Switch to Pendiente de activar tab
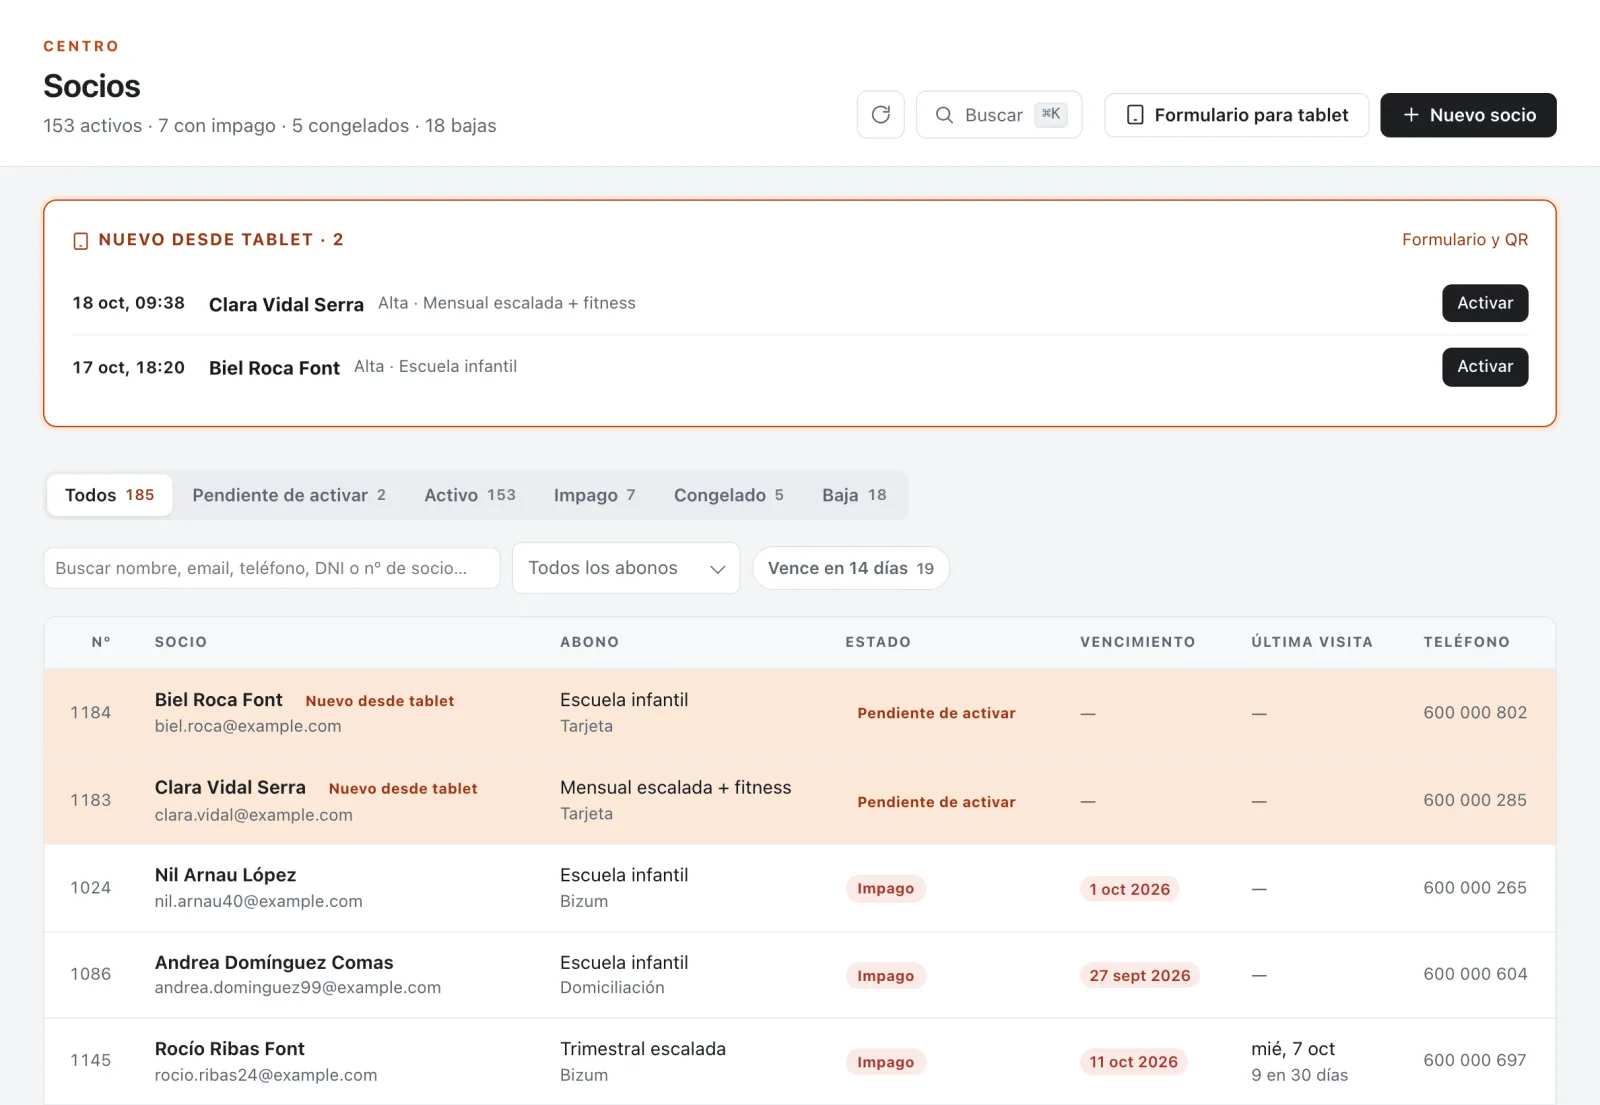Image resolution: width=1600 pixels, height=1105 pixels. [x=289, y=495]
